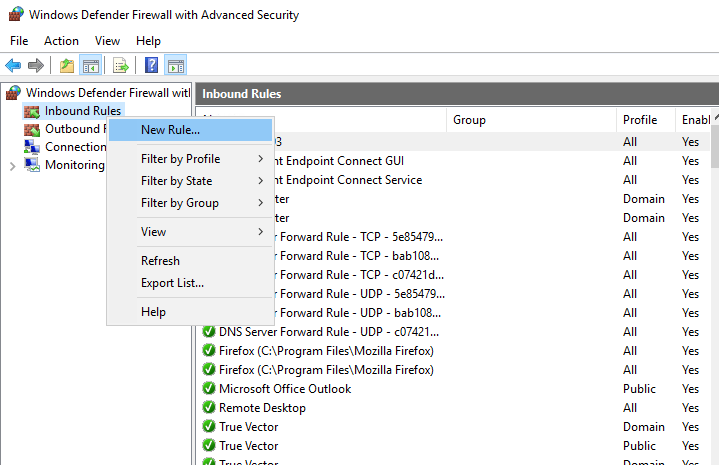
Task: Click the Up One Level folder icon
Action: point(67,66)
